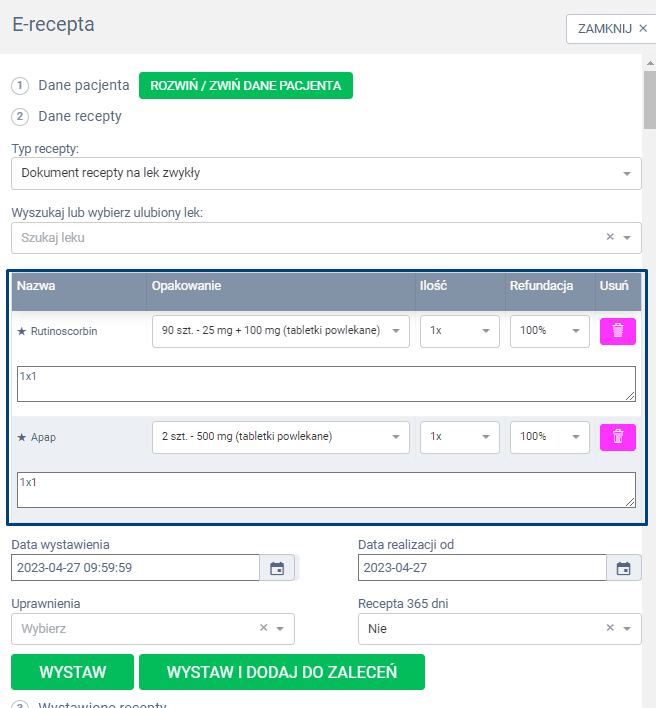Click WYSTAW I DODAJ DO ZALECEŃ
Screen dimensions: 656x708
tap(281, 672)
